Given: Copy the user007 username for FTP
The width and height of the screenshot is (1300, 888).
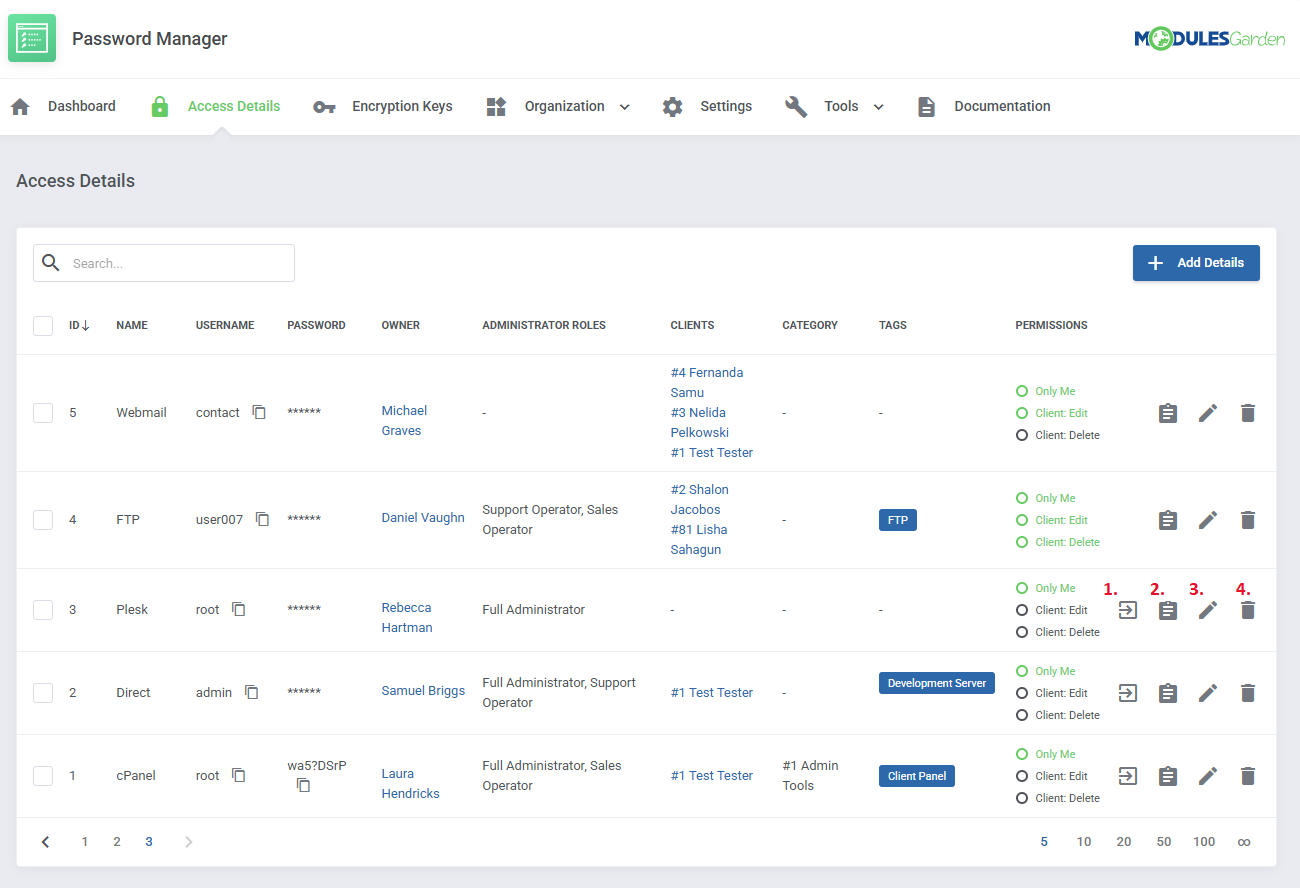Looking at the screenshot, I should (262, 519).
